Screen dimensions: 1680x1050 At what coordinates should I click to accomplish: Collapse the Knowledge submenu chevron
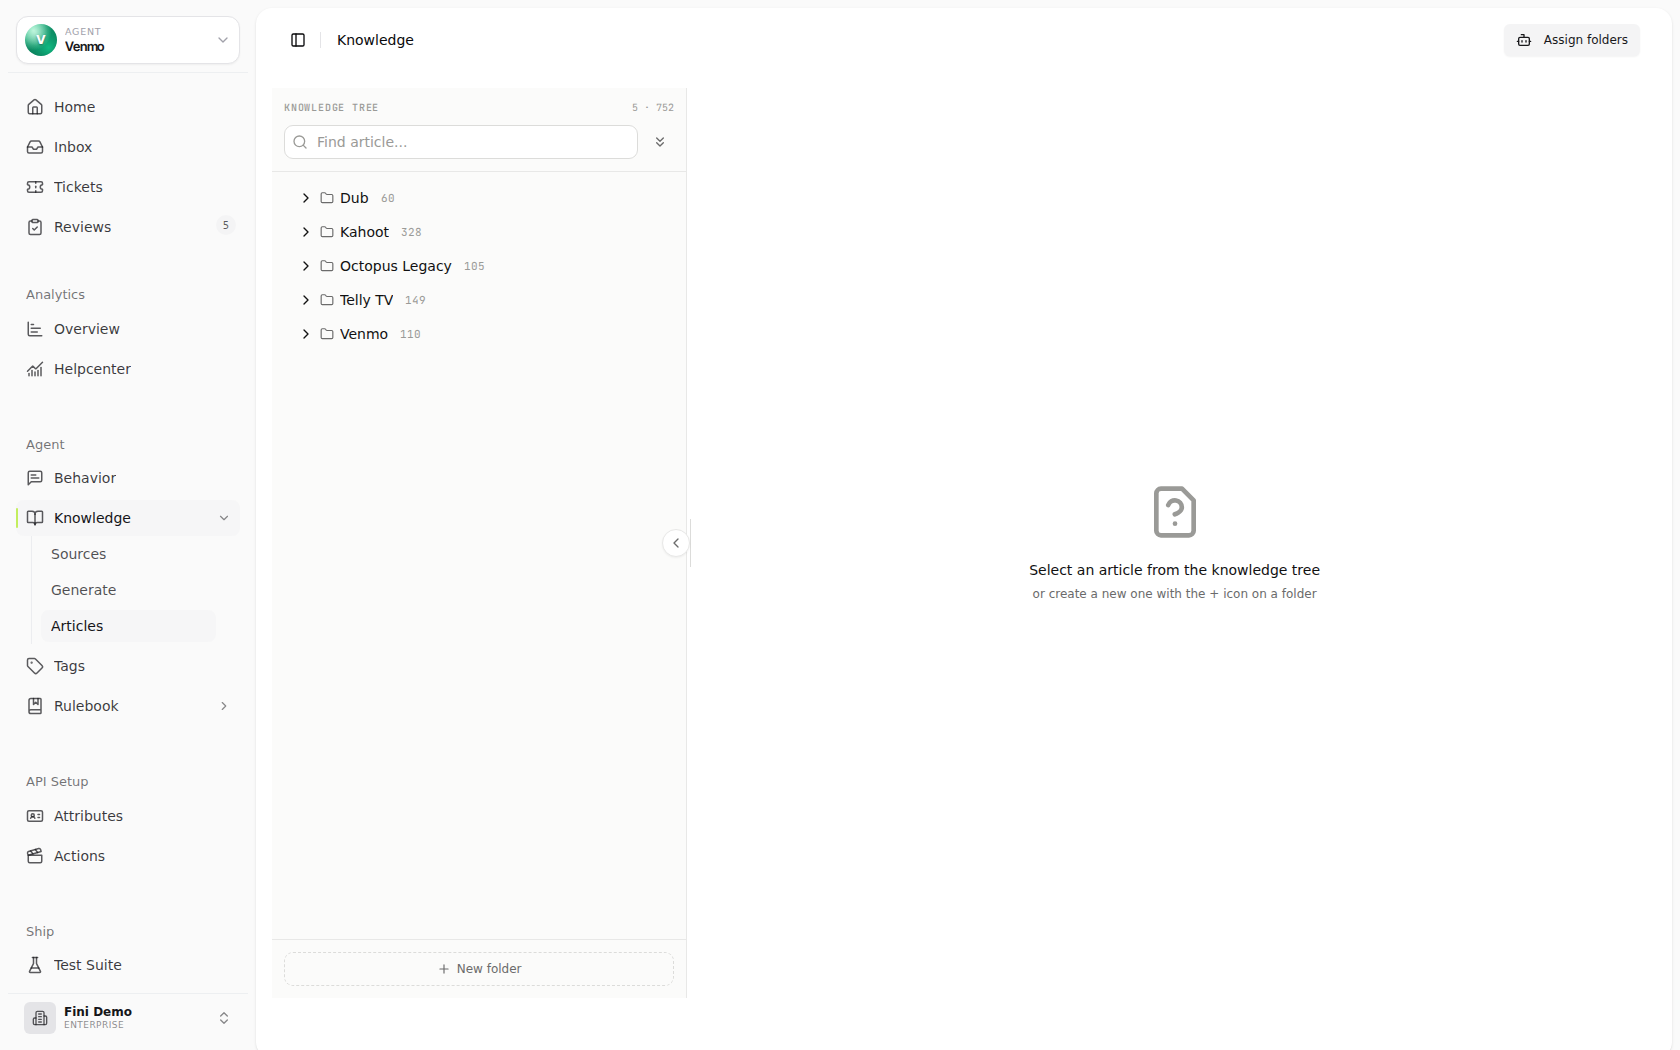point(224,518)
